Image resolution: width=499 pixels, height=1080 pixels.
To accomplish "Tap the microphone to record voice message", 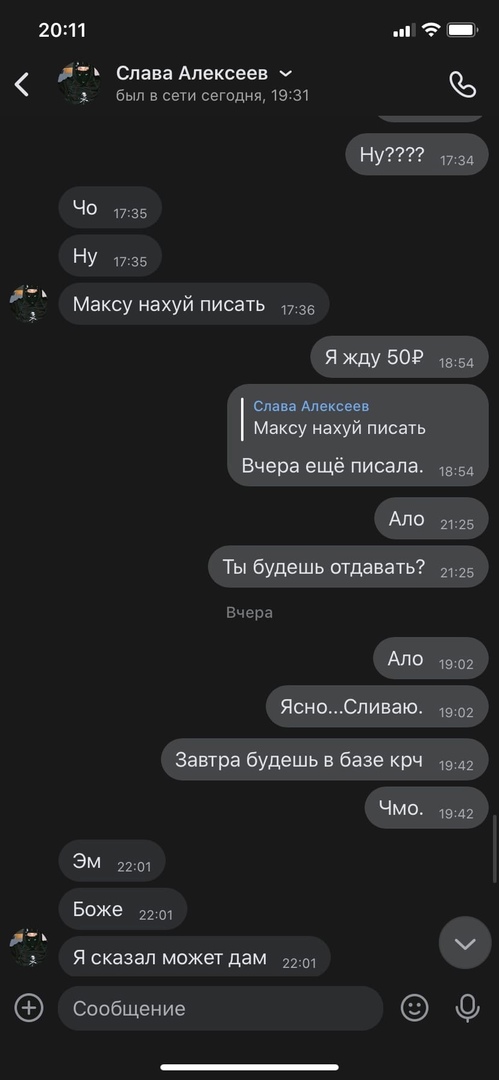I will click(x=467, y=1008).
